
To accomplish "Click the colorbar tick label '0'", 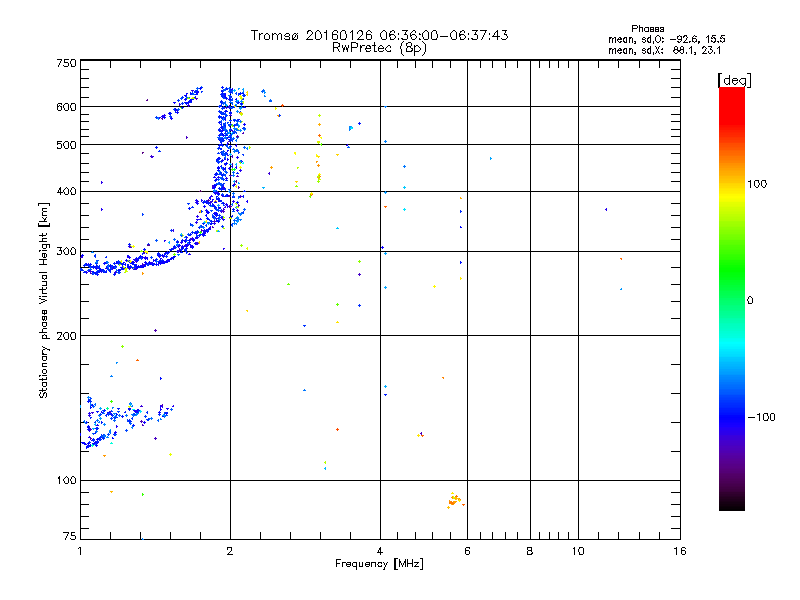I will 750,301.
